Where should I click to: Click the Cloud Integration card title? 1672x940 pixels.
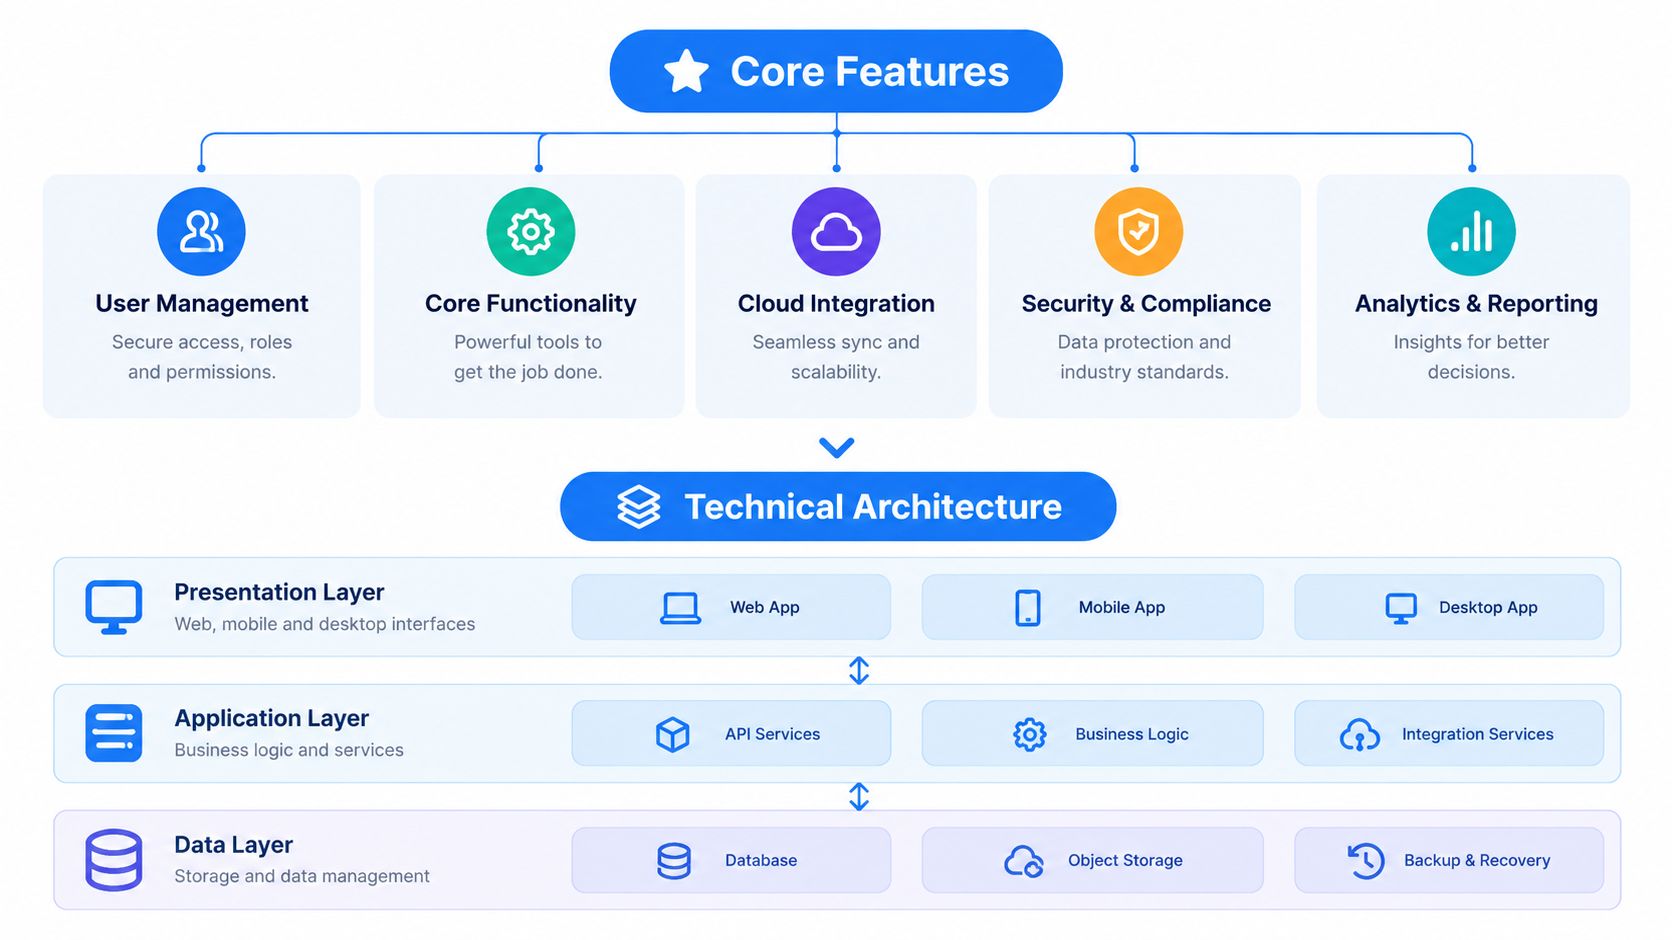click(x=836, y=303)
